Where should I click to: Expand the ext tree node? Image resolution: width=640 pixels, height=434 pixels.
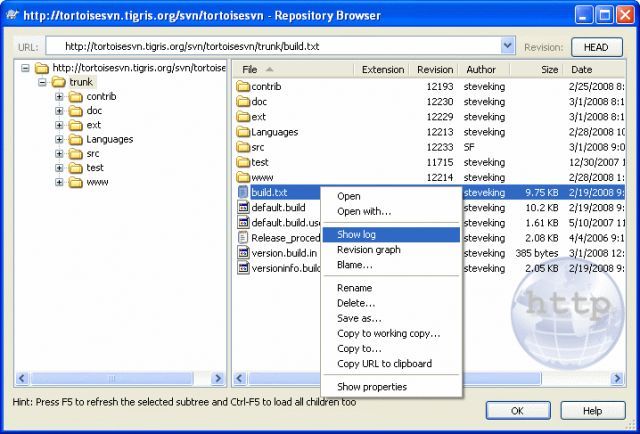coord(59,125)
